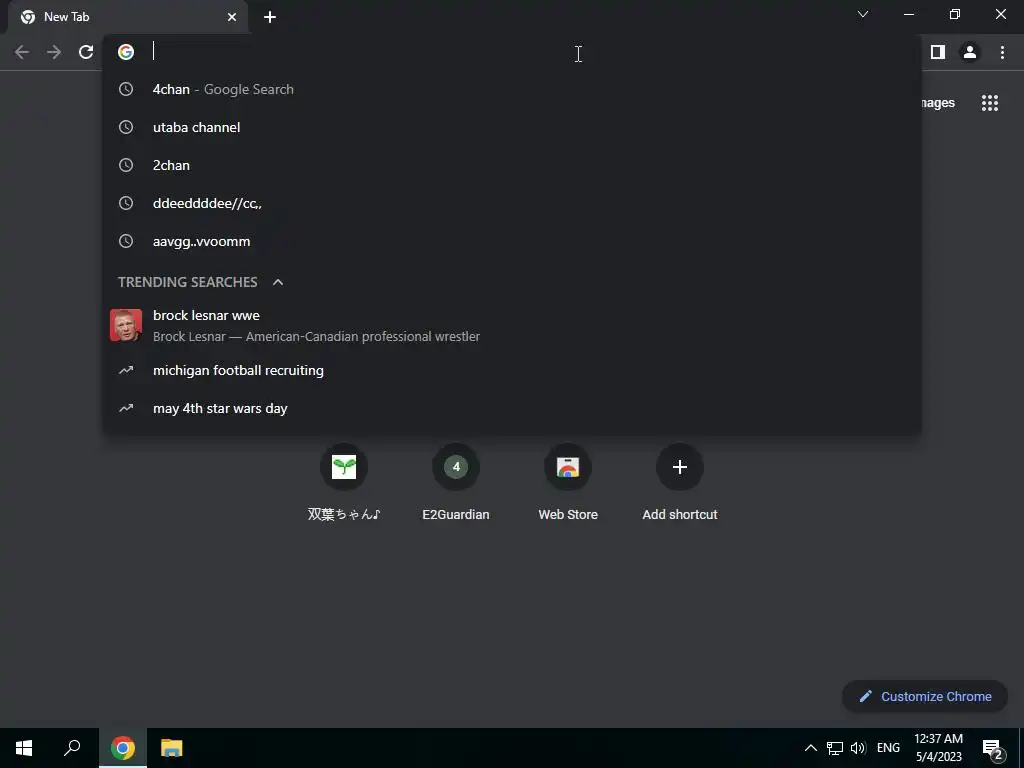Viewport: 1024px width, 768px height.
Task: Open File Explorer from the taskbar
Action: coord(171,748)
